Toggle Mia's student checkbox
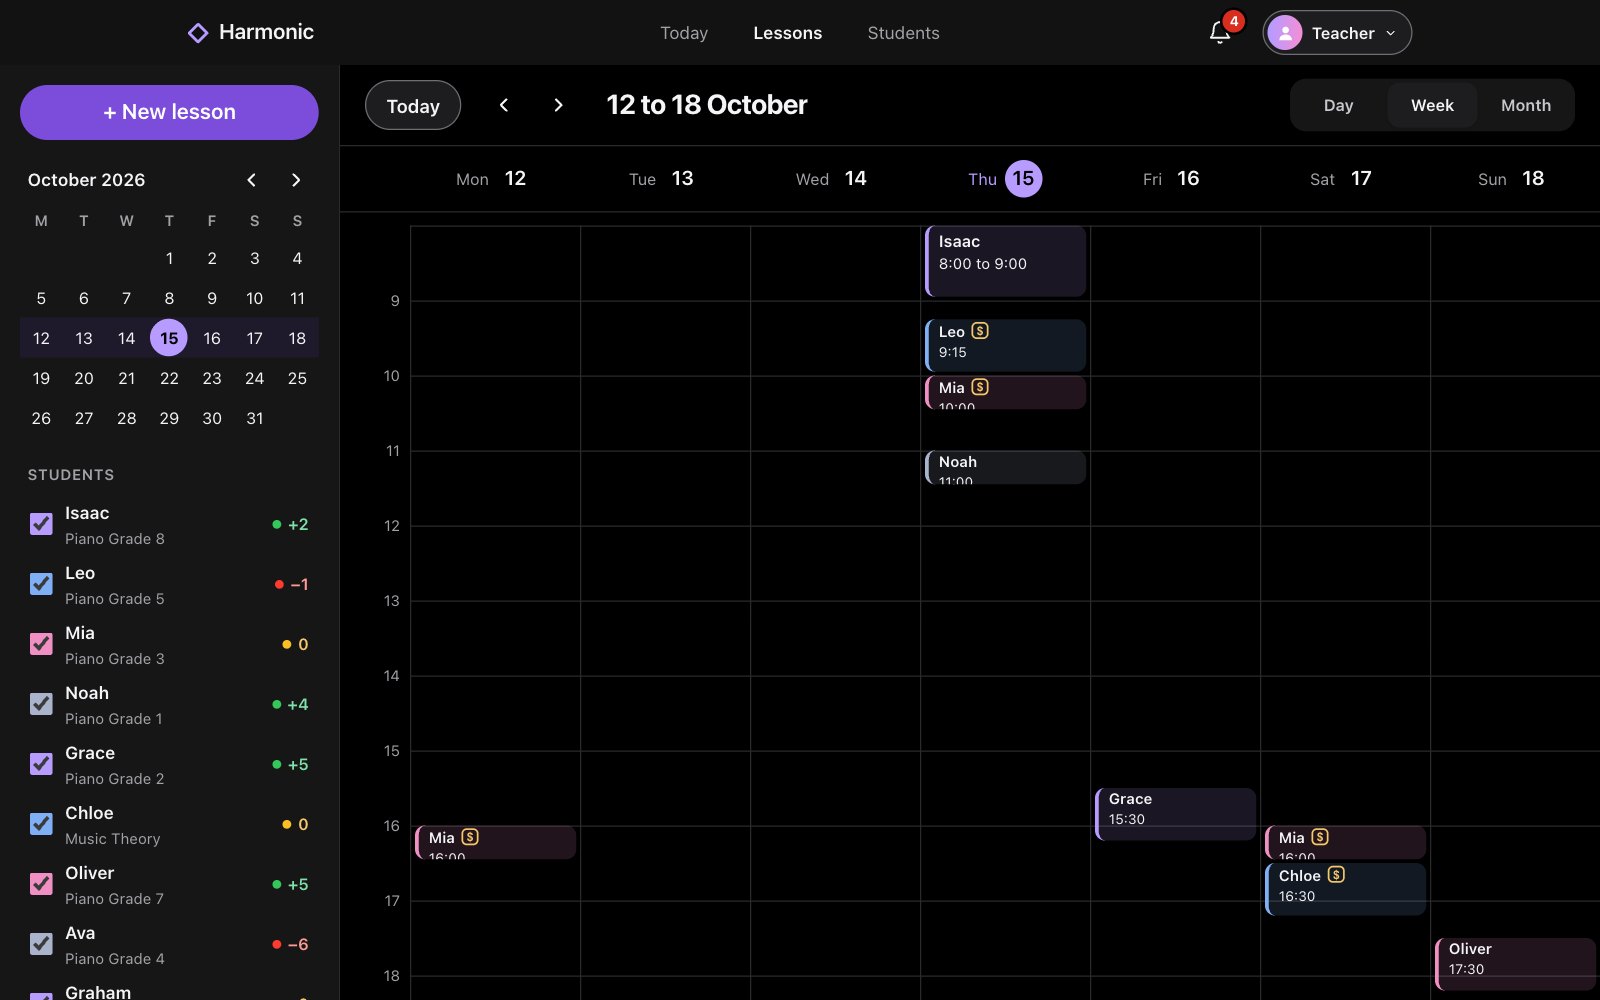The width and height of the screenshot is (1600, 1000). tap(41, 644)
